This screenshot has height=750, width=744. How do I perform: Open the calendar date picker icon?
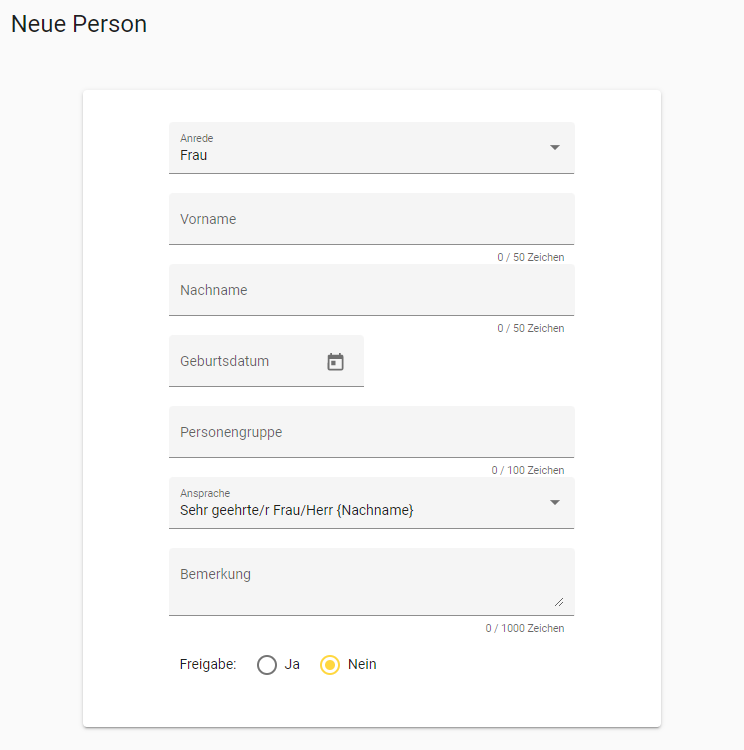click(x=336, y=362)
